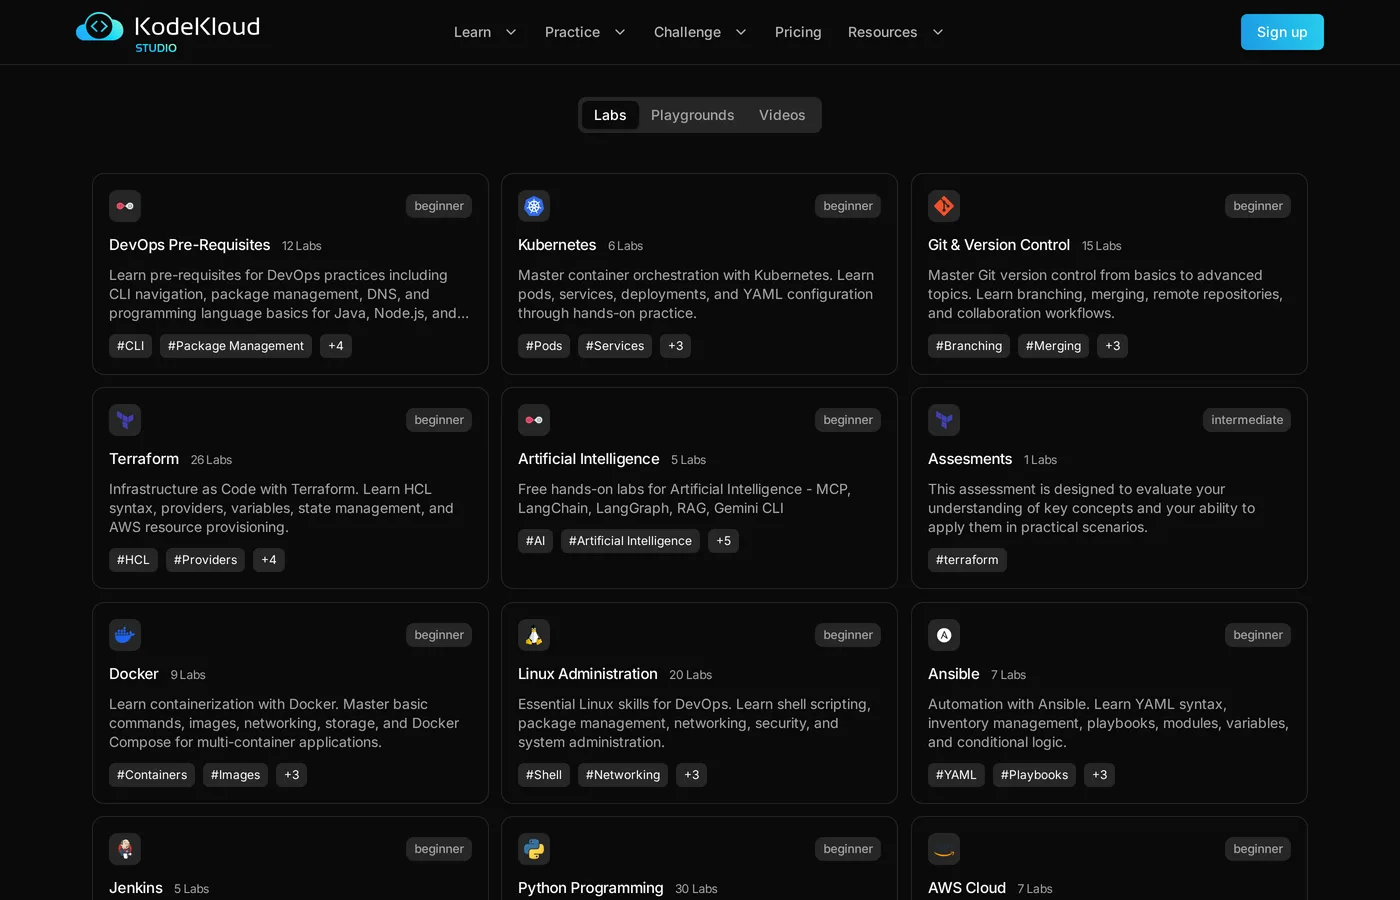Click the Docker whale icon
1400x900 pixels.
click(125, 635)
